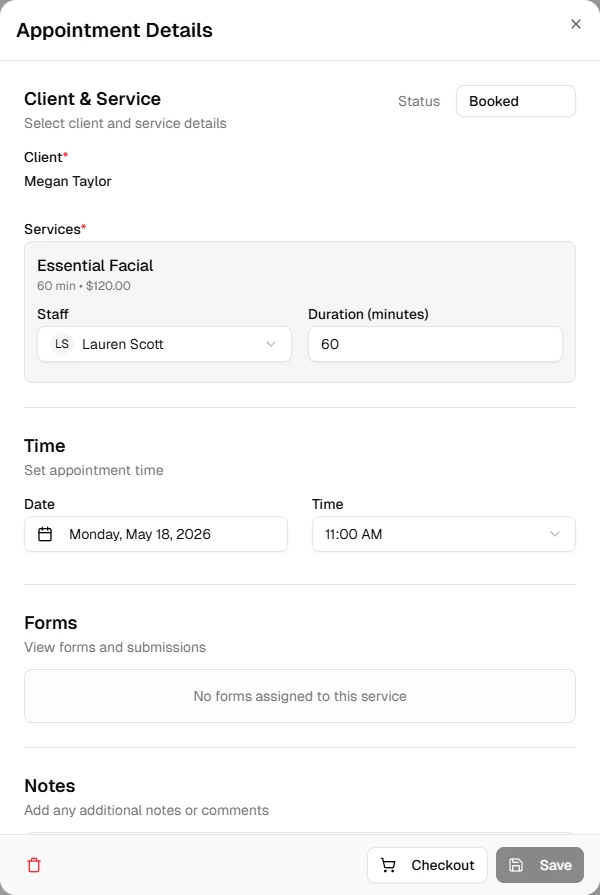Click the View forms and submissions subtitle

pyautogui.click(x=115, y=647)
